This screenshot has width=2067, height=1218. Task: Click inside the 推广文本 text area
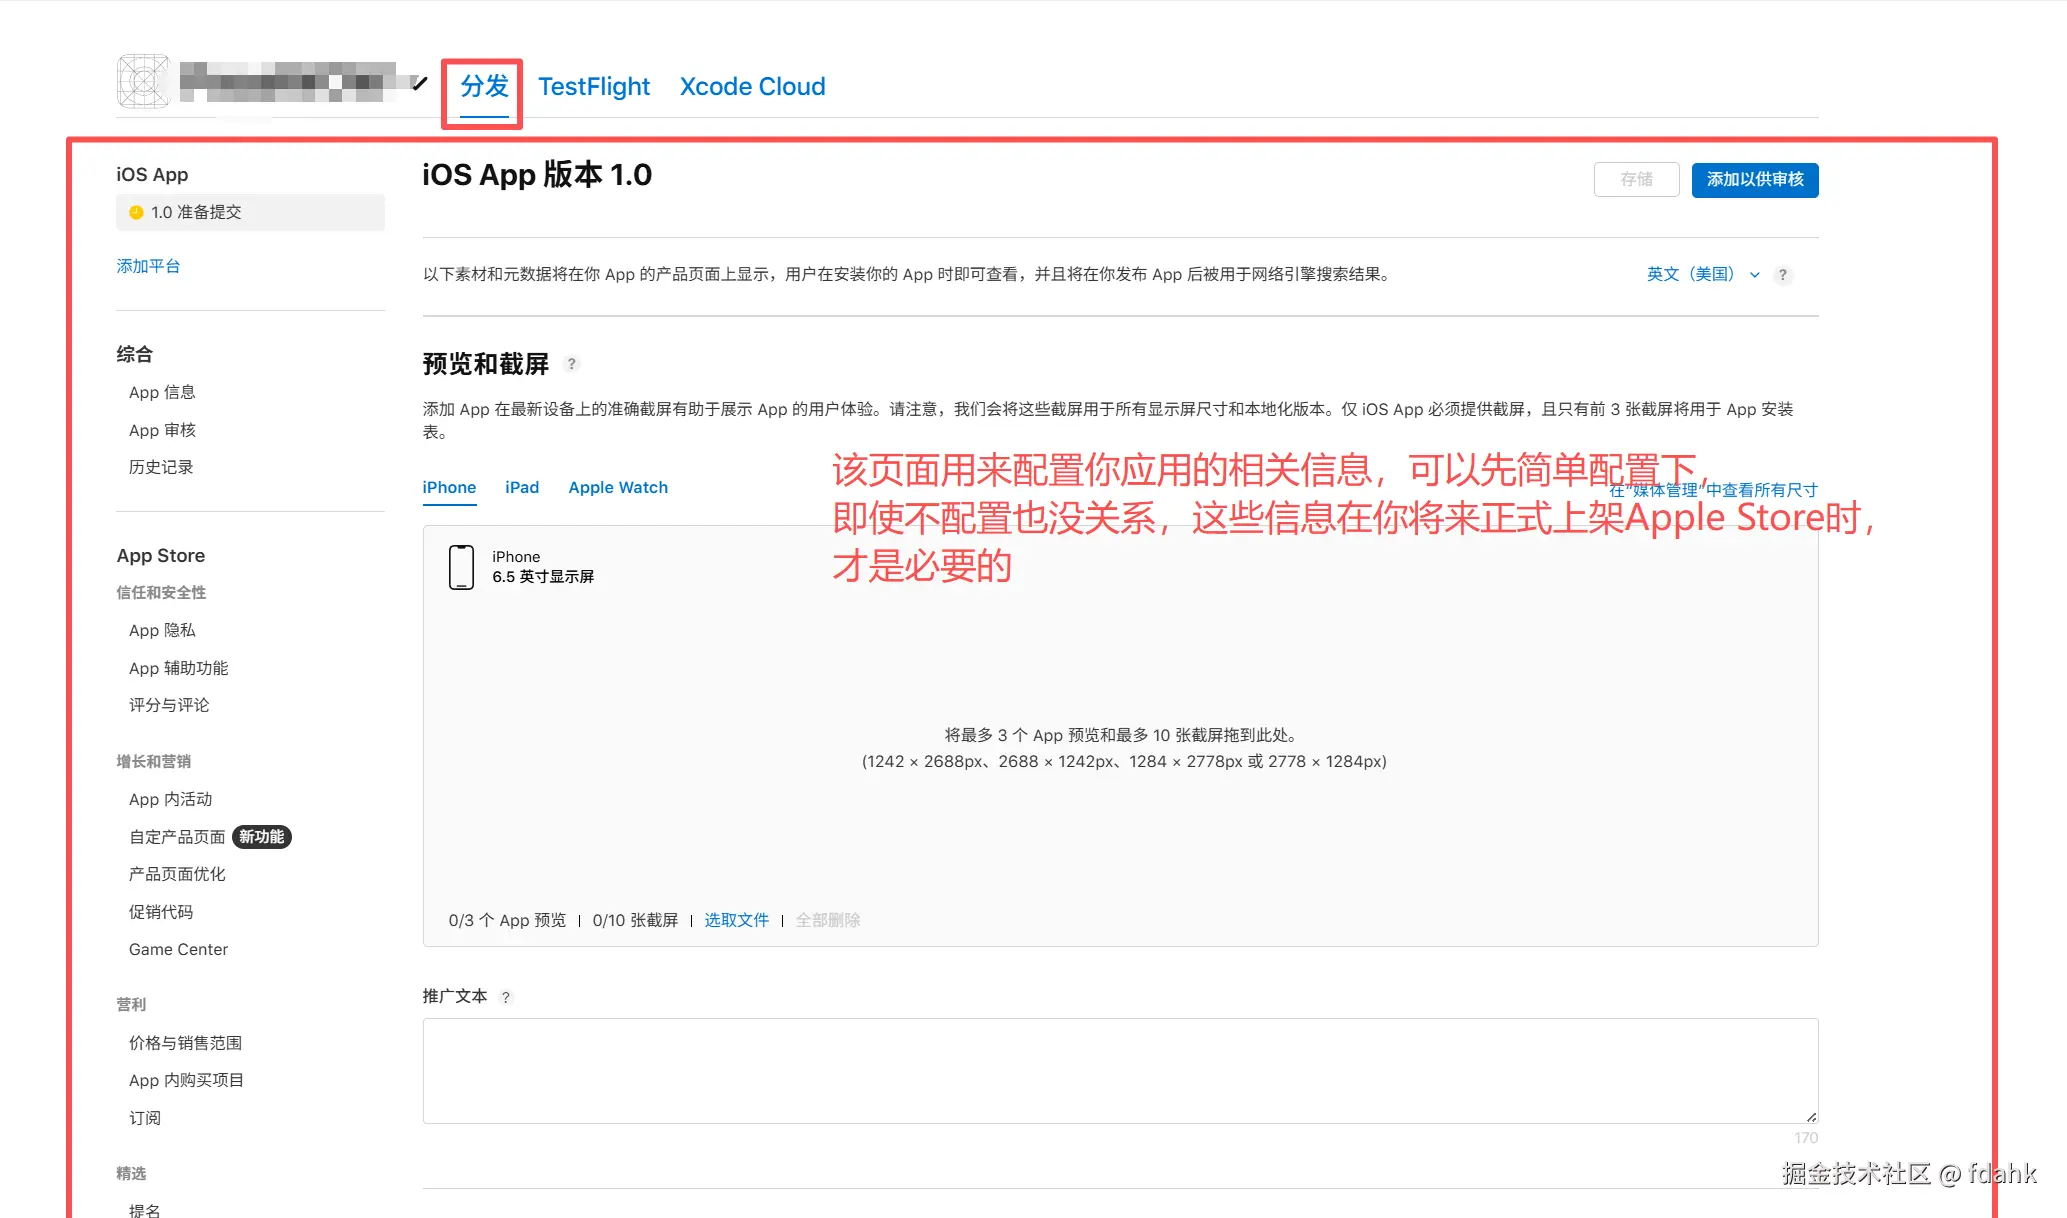coord(1119,1070)
